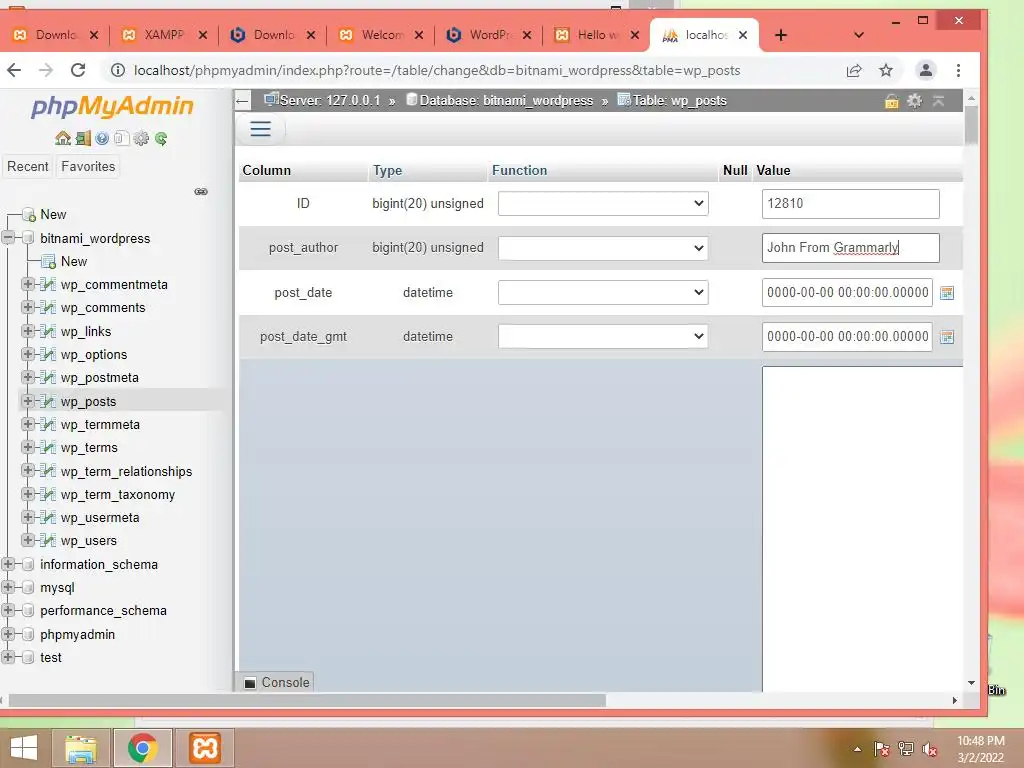Click the browser reload button

pyautogui.click(x=78, y=70)
